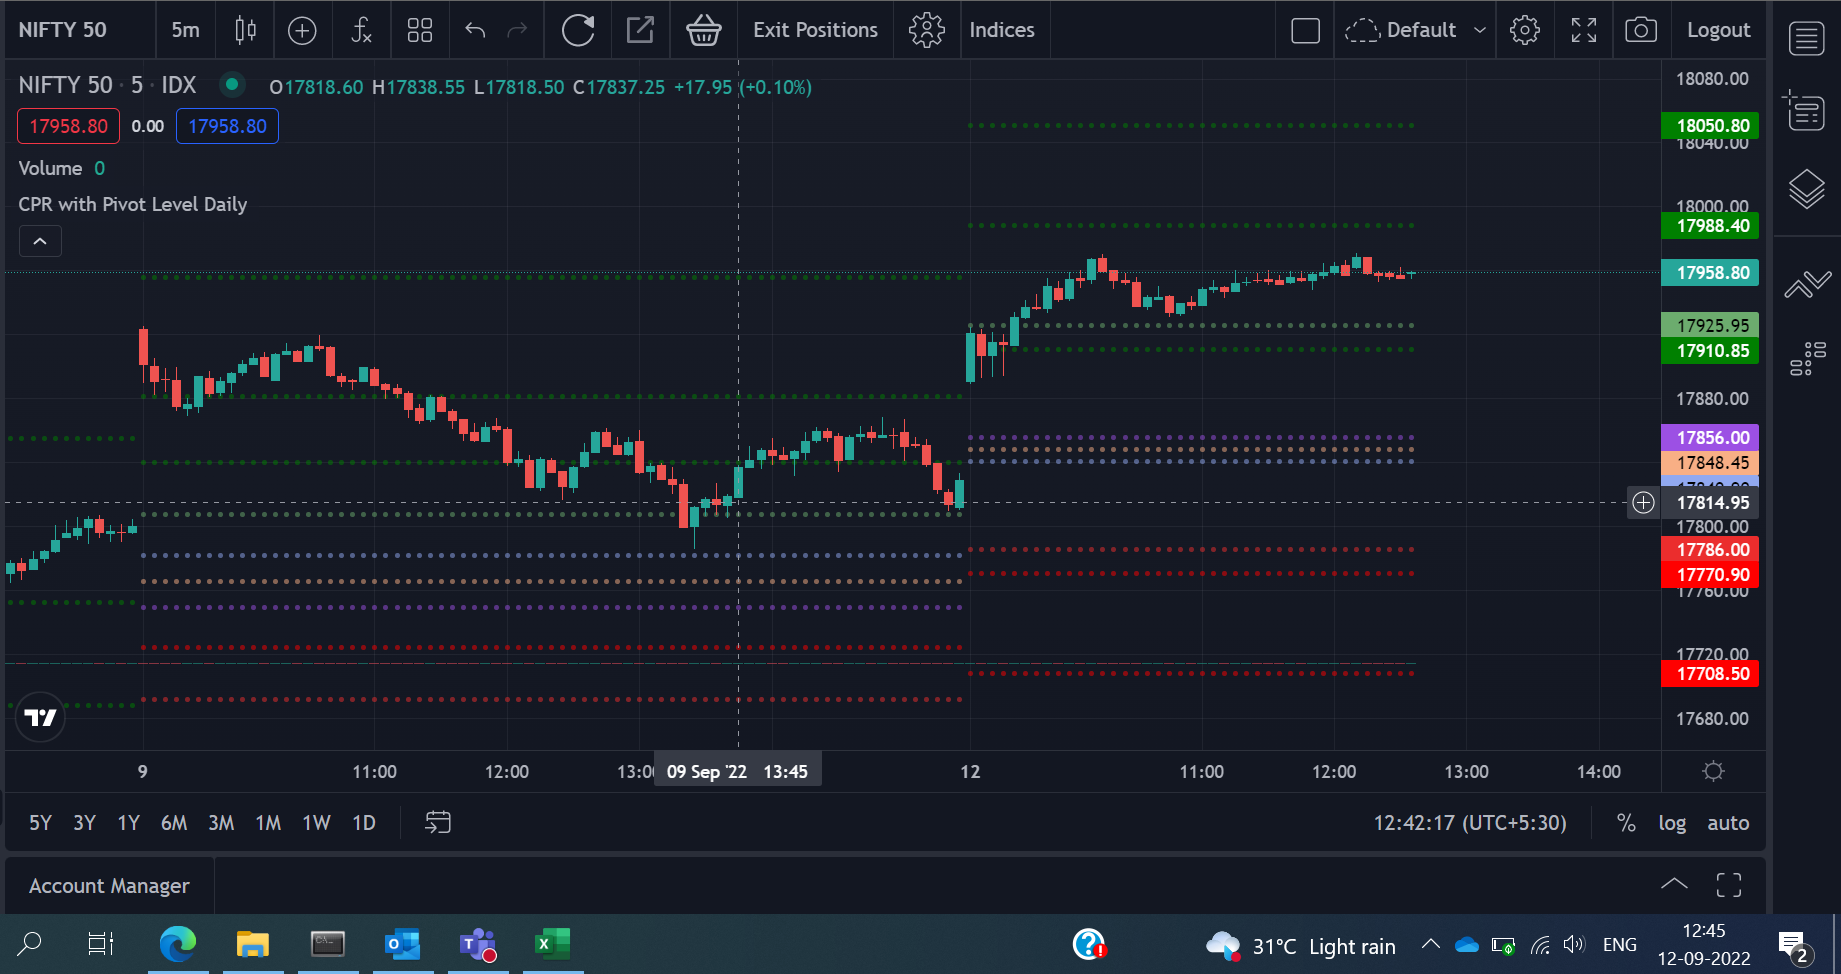This screenshot has width=1841, height=974.
Task: Open Microsoft Edge from the taskbar
Action: 178,944
